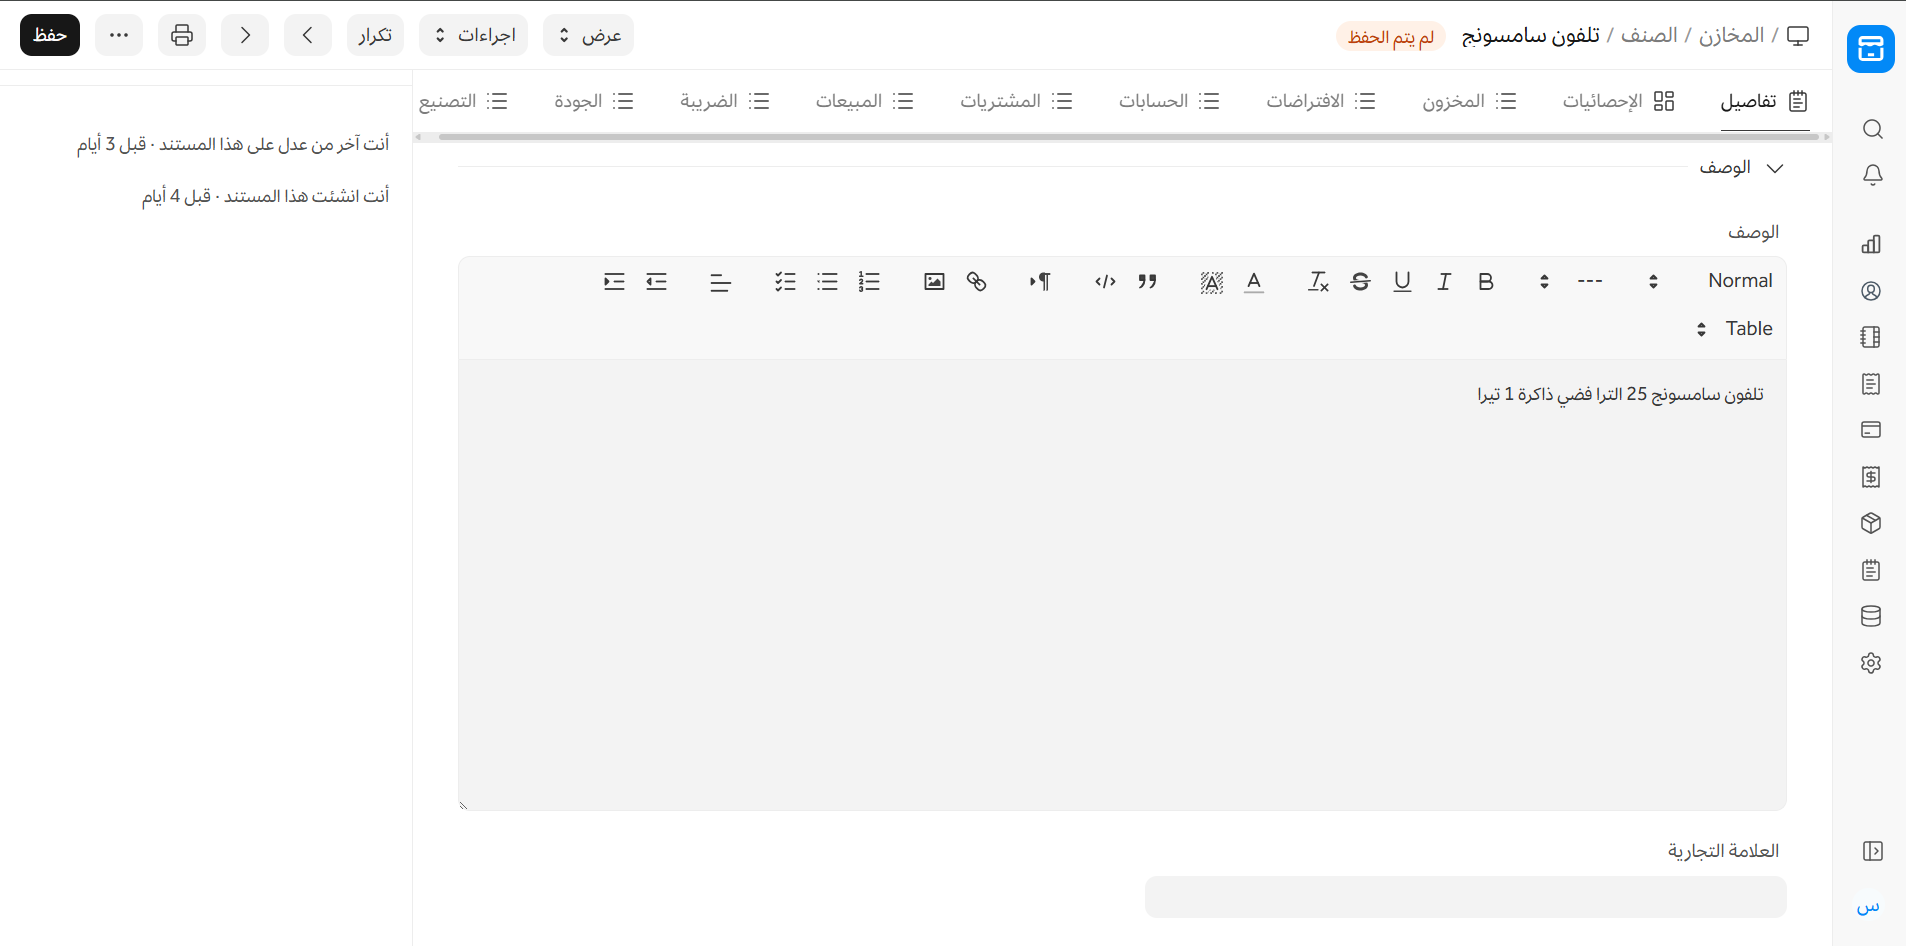Click the Bold formatting icon
The width and height of the screenshot is (1906, 946).
tap(1485, 282)
